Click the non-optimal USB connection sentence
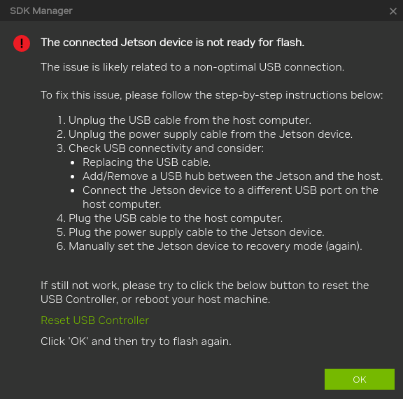This screenshot has width=403, height=399. point(192,67)
